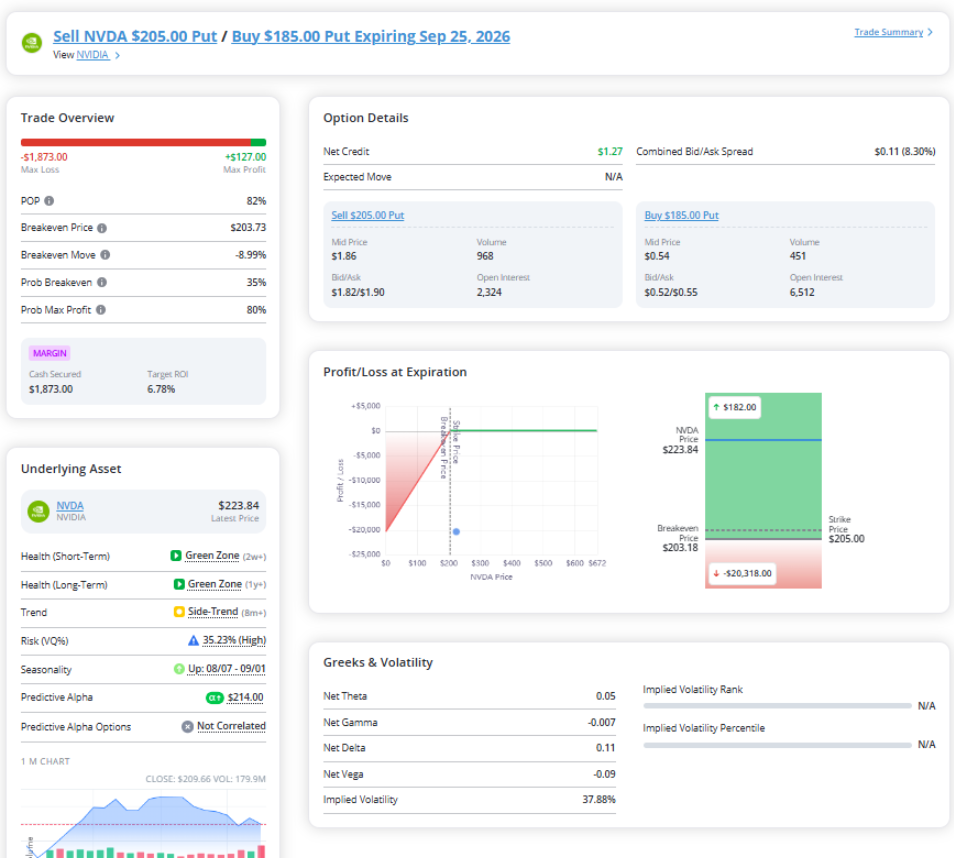Click the NVIDIA logo beside trade title
Screen dimensions: 954x858
[x=32, y=43]
